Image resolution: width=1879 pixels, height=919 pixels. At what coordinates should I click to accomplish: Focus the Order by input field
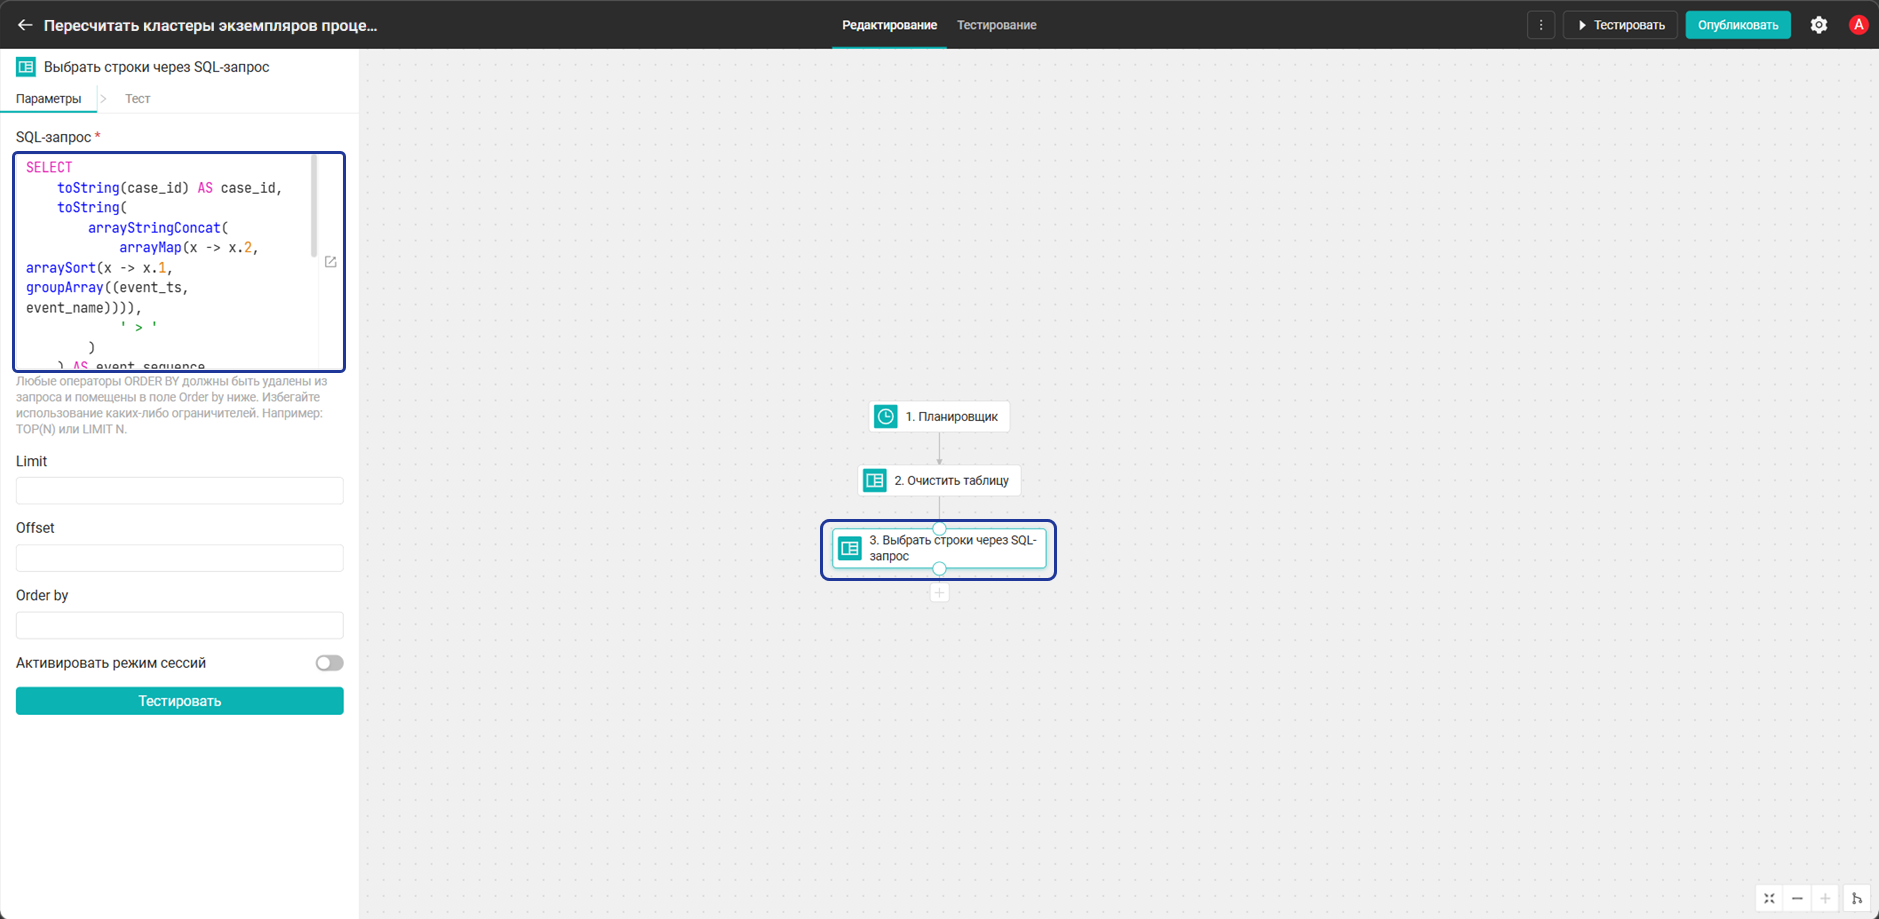tap(180, 625)
